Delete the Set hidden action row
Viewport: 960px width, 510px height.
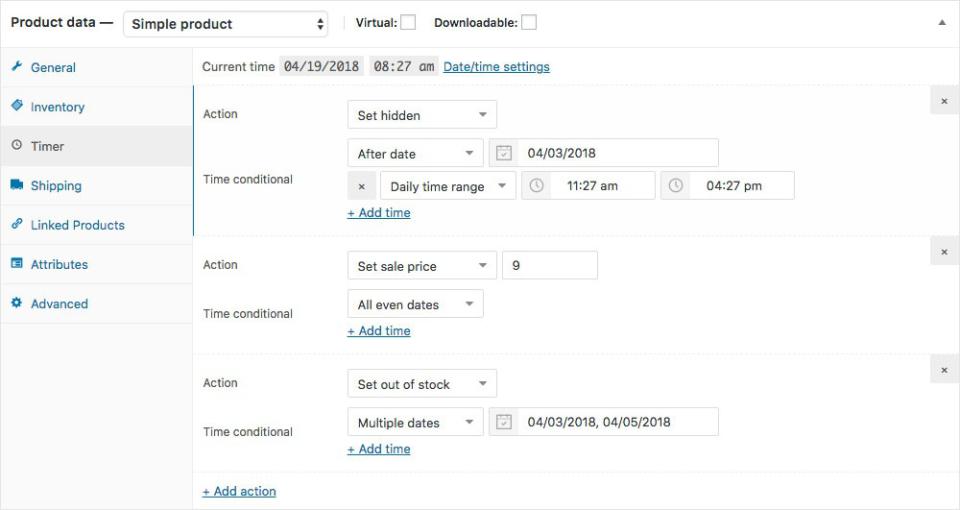[944, 101]
